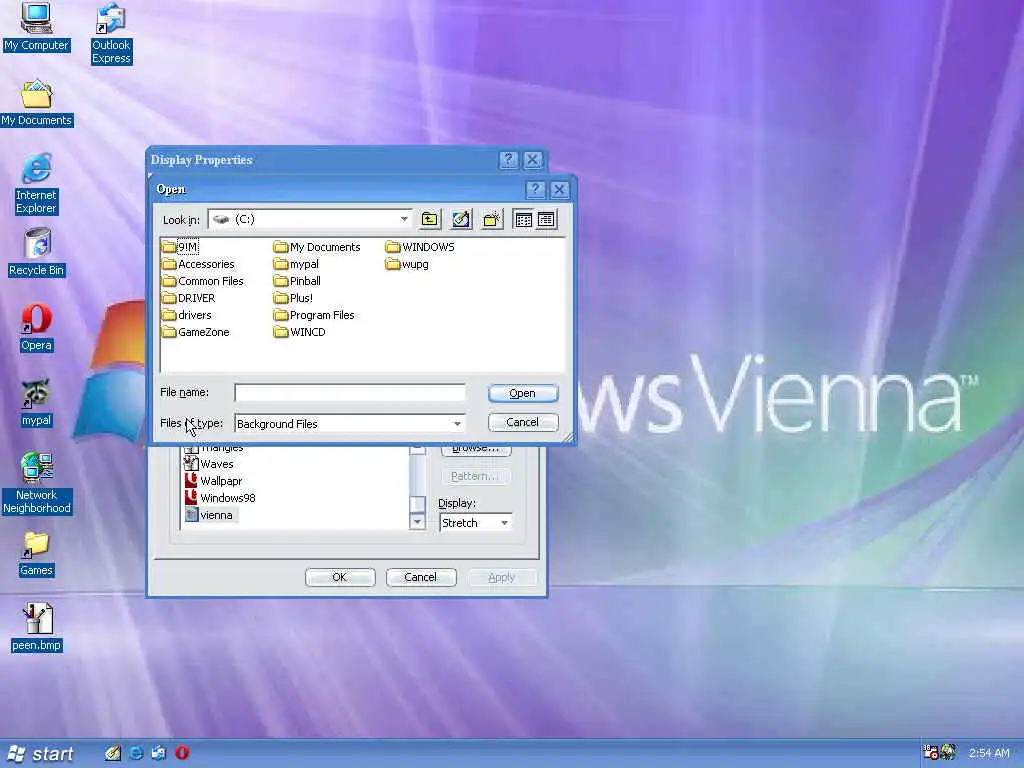This screenshot has height=768, width=1024.
Task: Launch Internet Explorer from quick launch
Action: click(x=136, y=753)
